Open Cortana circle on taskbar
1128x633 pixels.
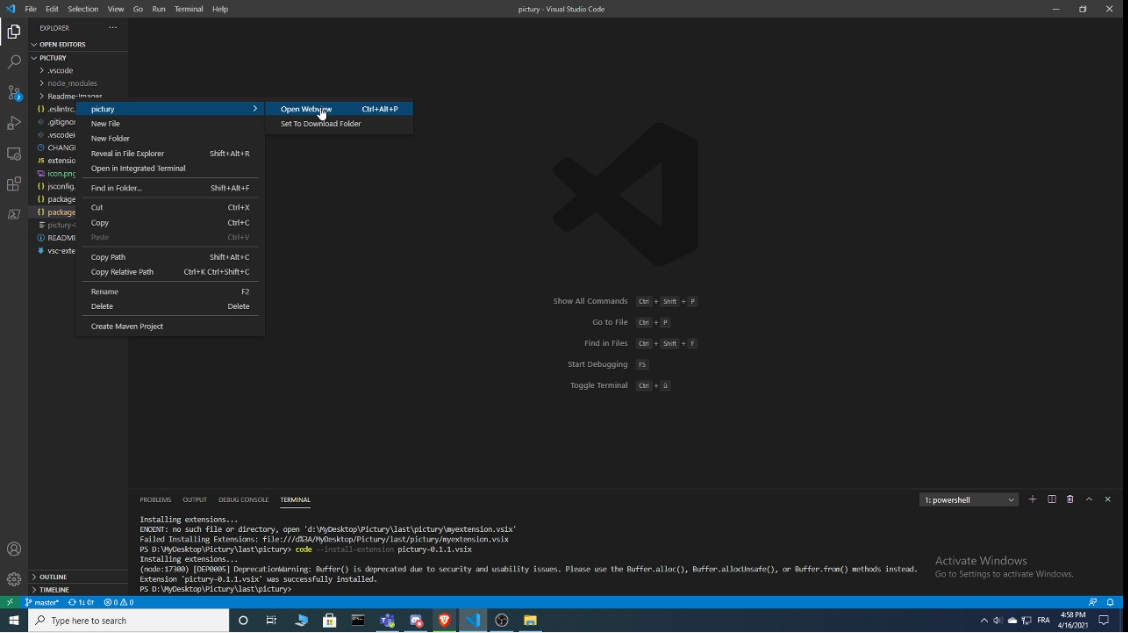(243, 620)
